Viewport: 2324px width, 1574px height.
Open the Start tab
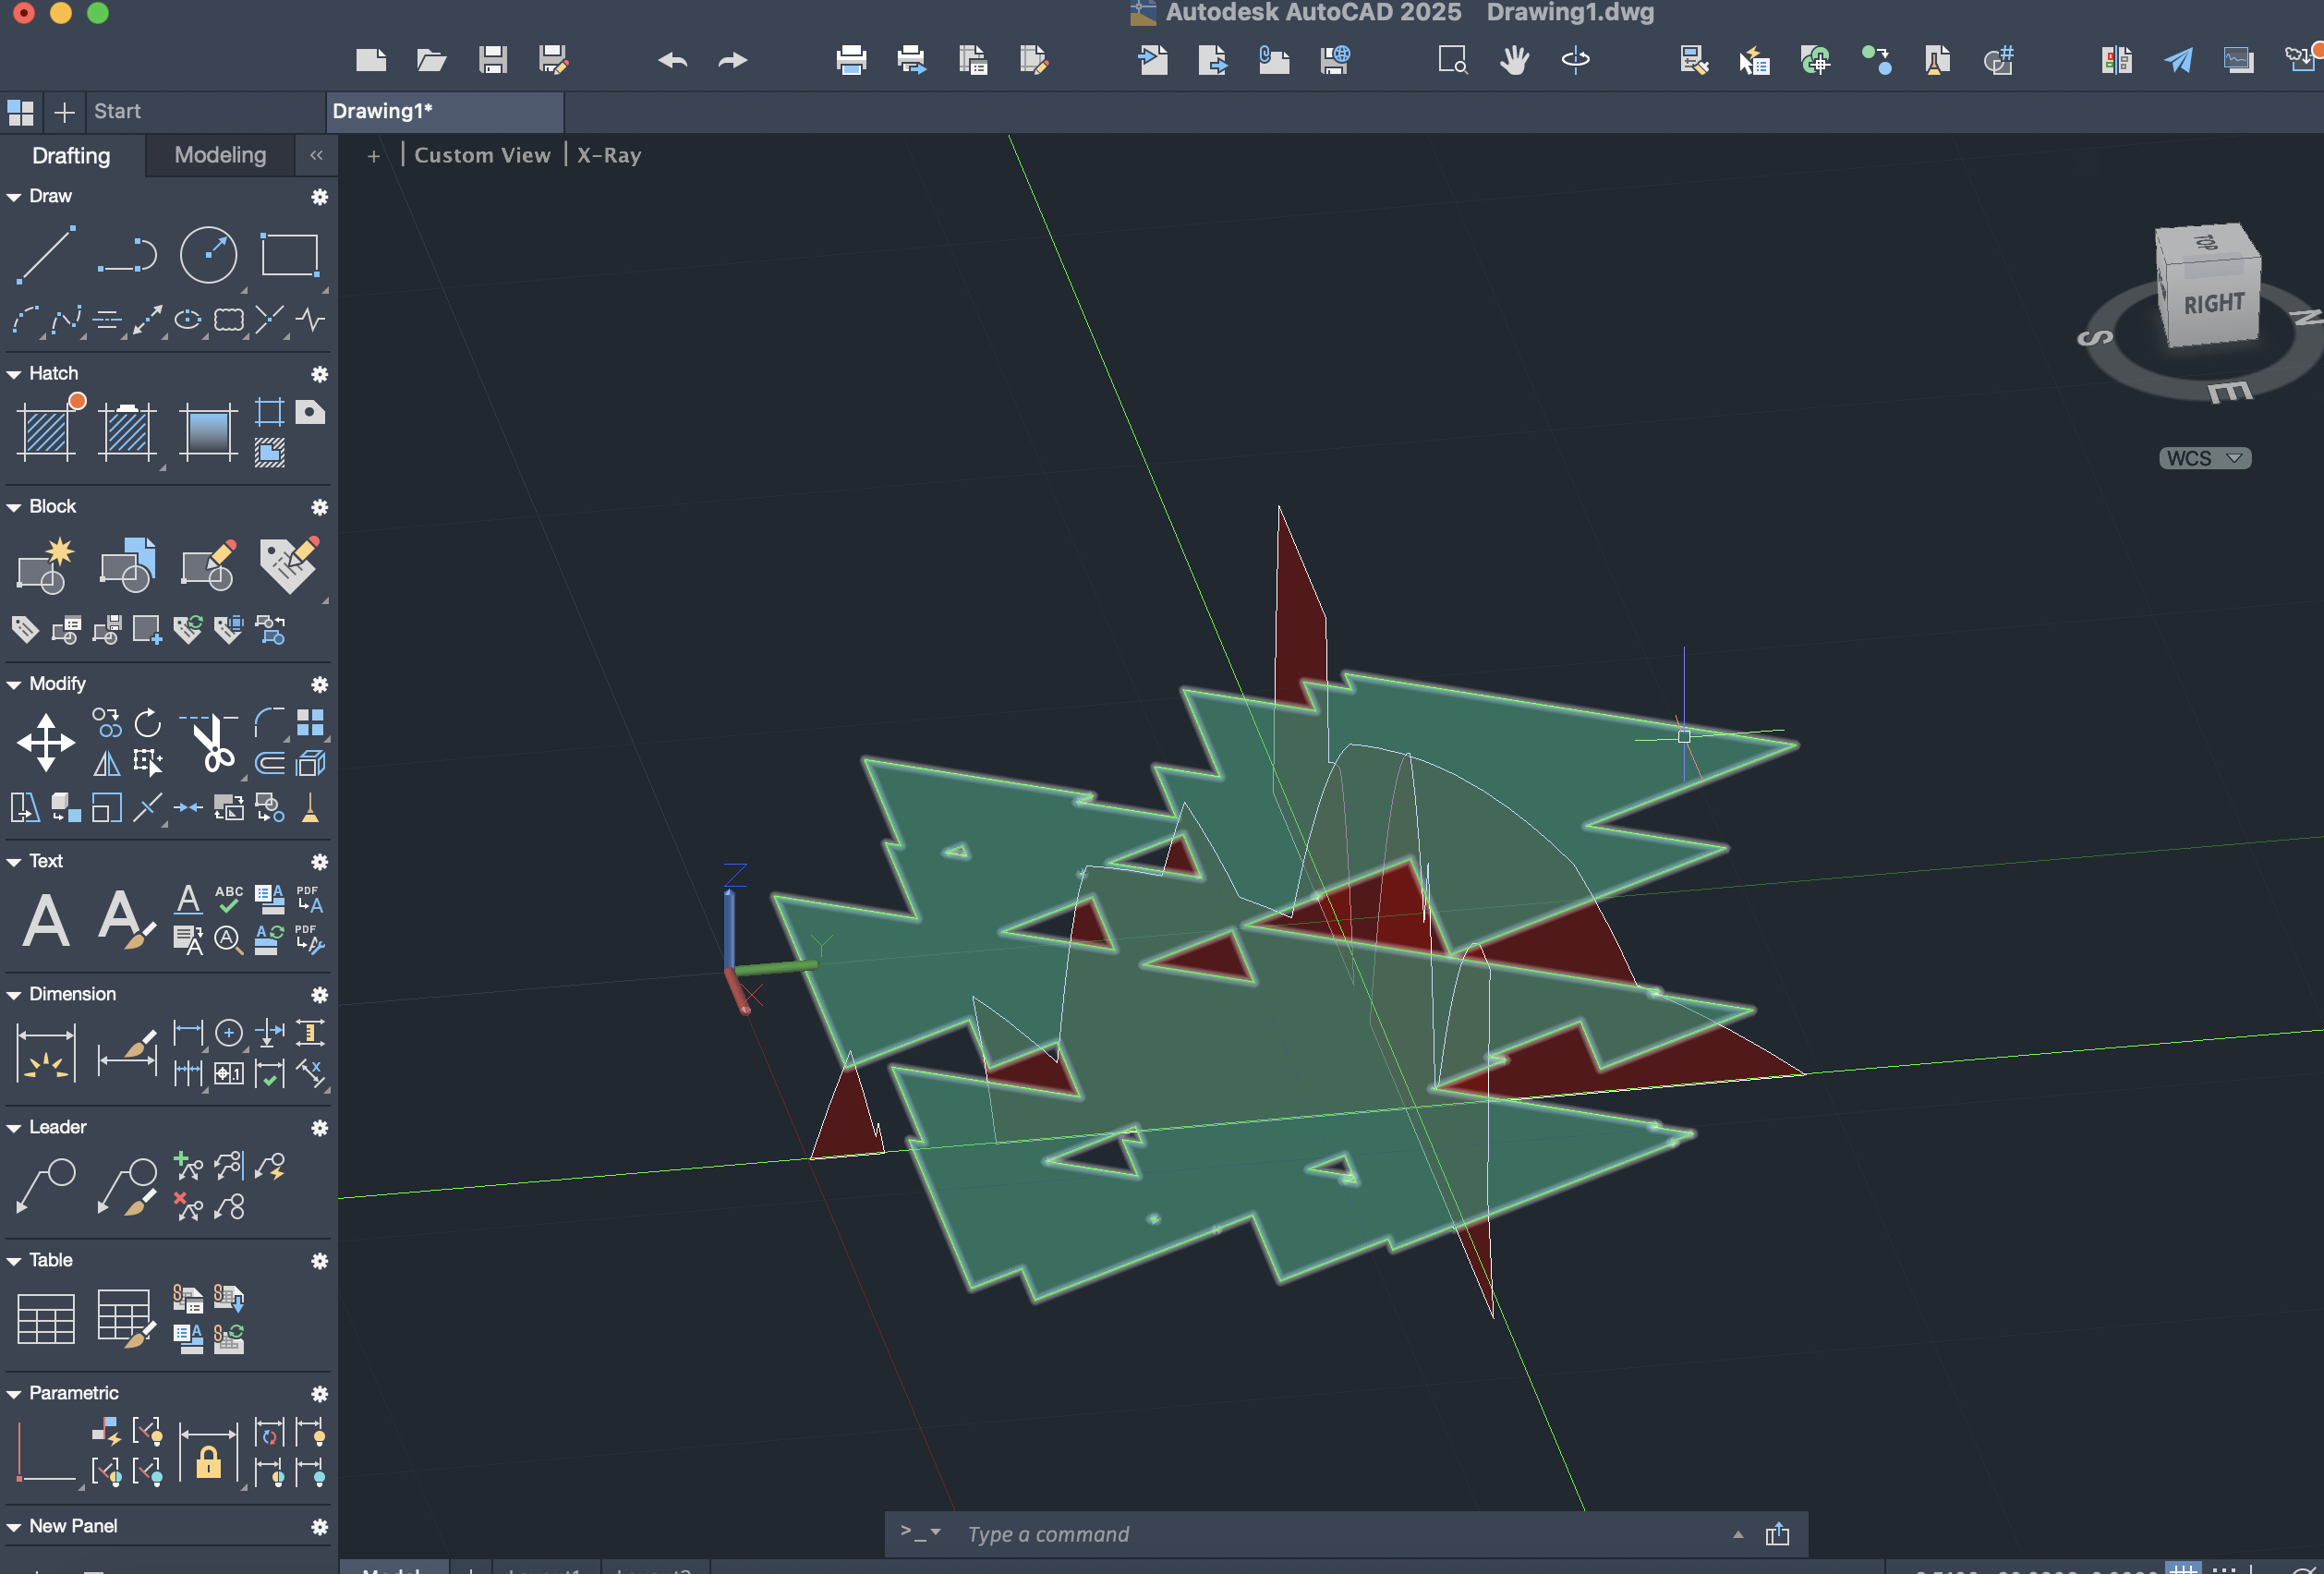(117, 111)
